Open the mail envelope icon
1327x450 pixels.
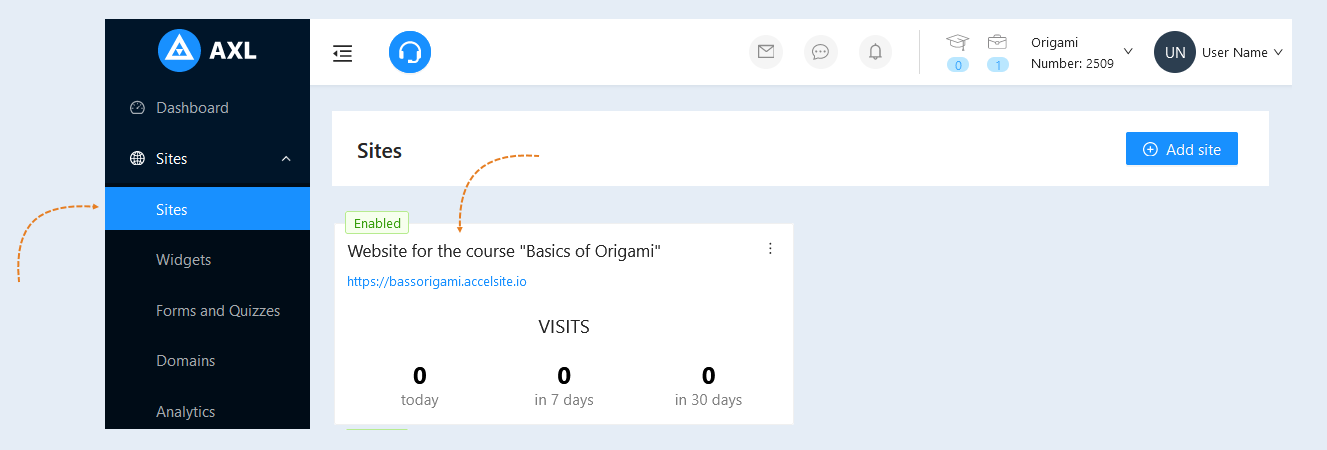(766, 52)
